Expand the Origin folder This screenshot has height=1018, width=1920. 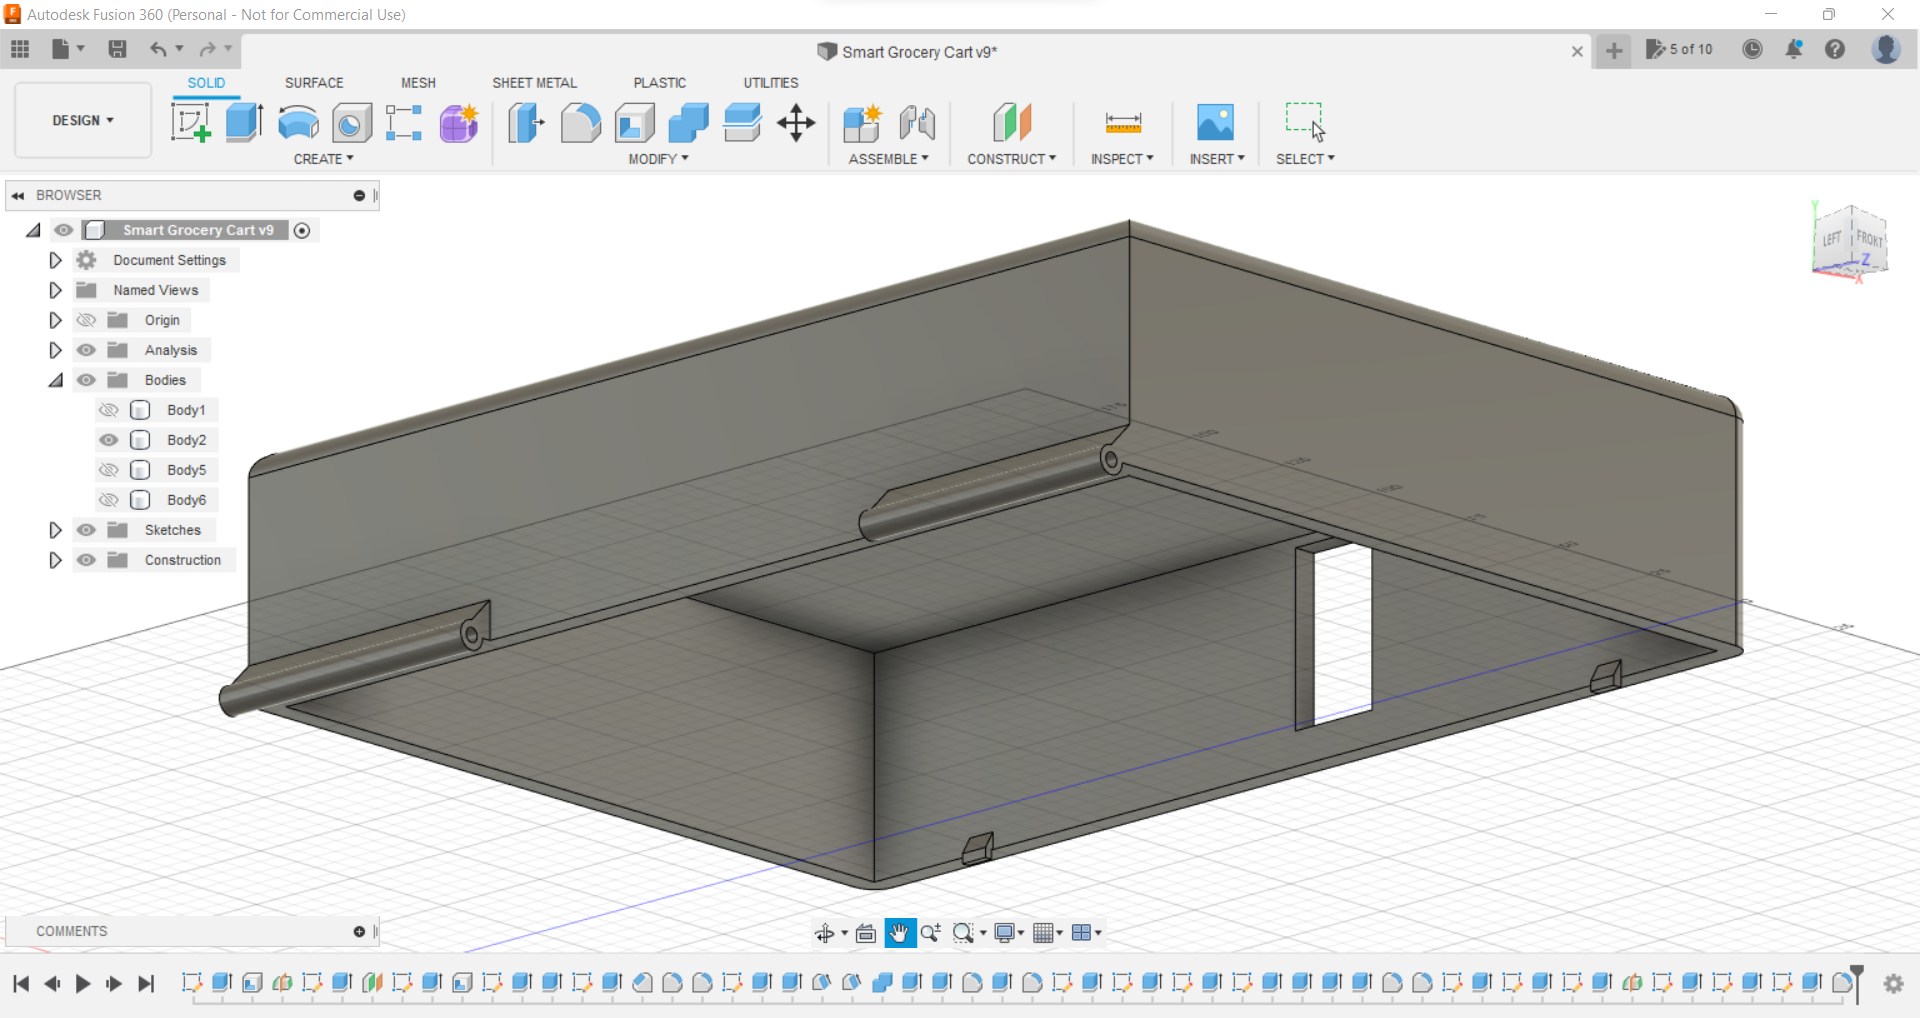55,320
